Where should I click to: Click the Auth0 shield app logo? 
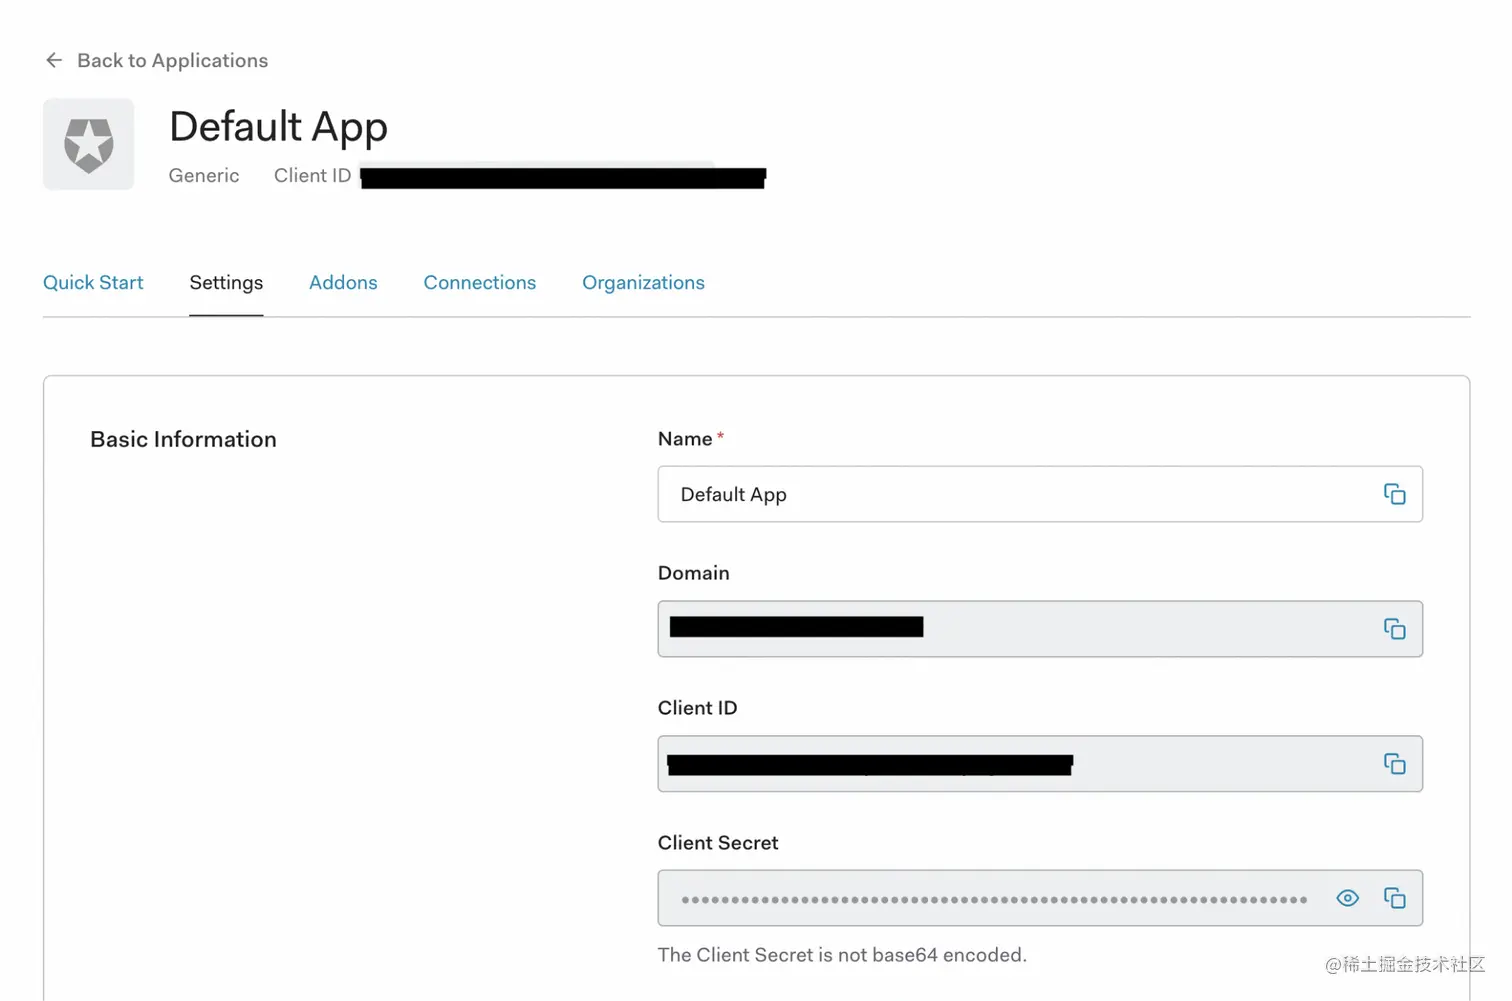(x=88, y=143)
